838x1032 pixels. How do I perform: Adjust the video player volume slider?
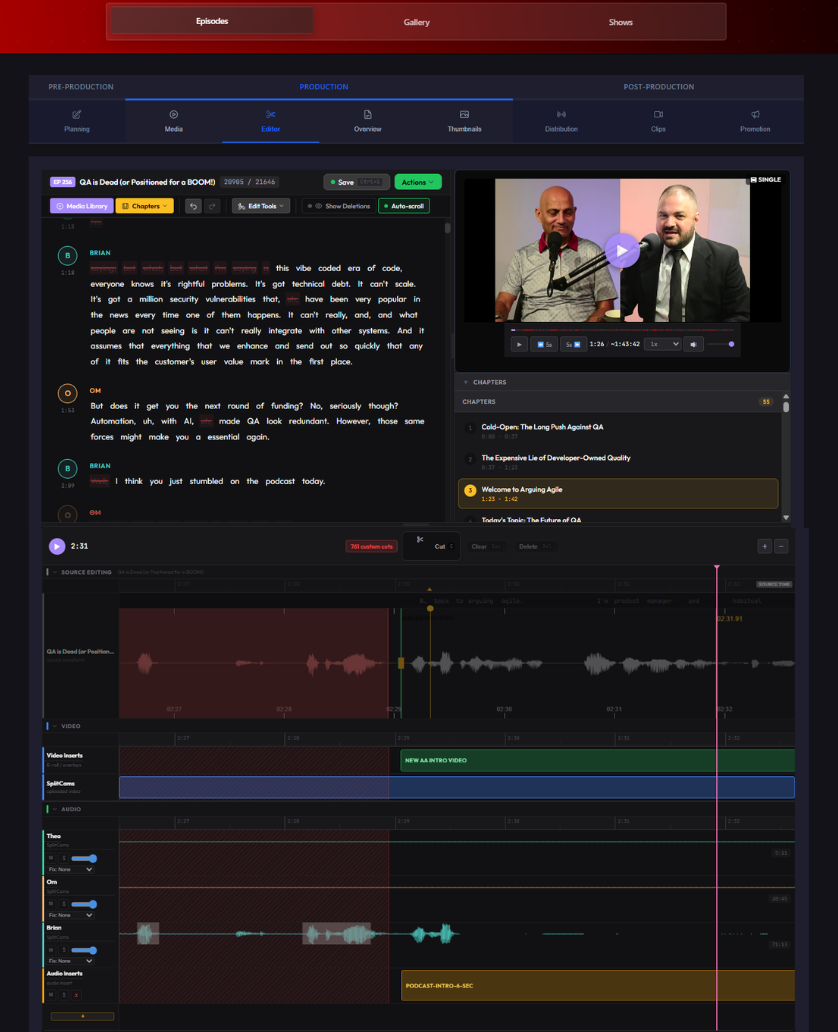tap(720, 344)
